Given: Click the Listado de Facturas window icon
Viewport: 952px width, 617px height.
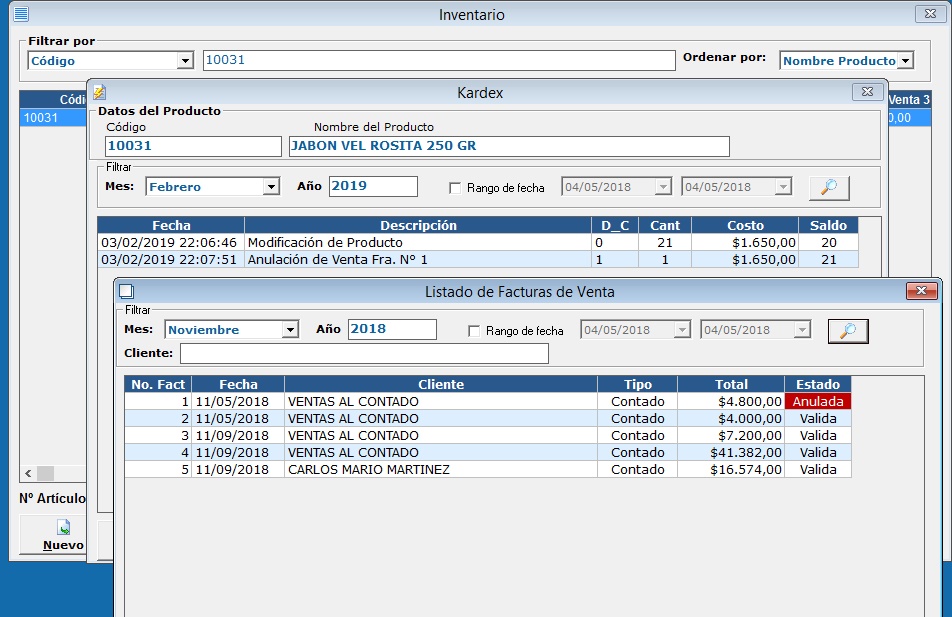Looking at the screenshot, I should click(126, 292).
